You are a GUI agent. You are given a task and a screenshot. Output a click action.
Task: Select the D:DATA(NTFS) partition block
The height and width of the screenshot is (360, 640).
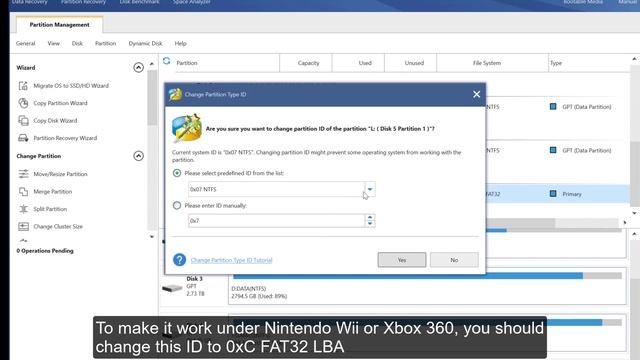point(427,287)
